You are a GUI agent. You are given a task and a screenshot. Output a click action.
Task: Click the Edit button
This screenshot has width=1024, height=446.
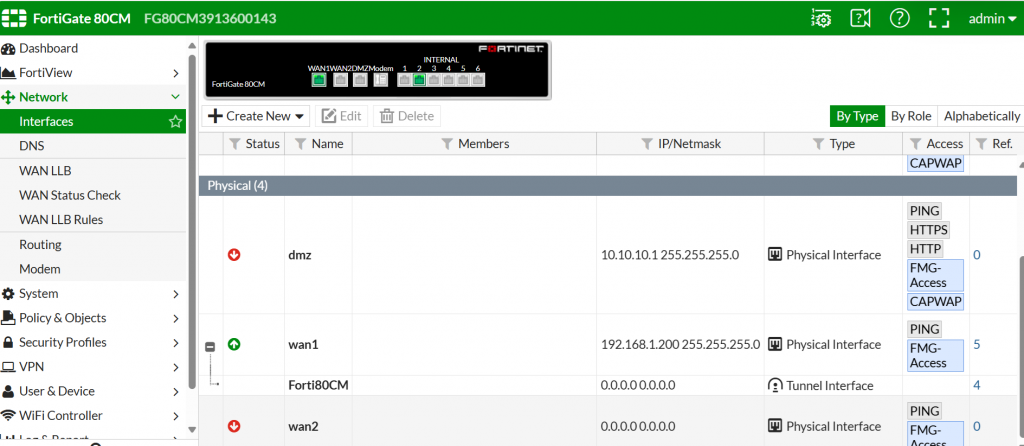point(342,116)
